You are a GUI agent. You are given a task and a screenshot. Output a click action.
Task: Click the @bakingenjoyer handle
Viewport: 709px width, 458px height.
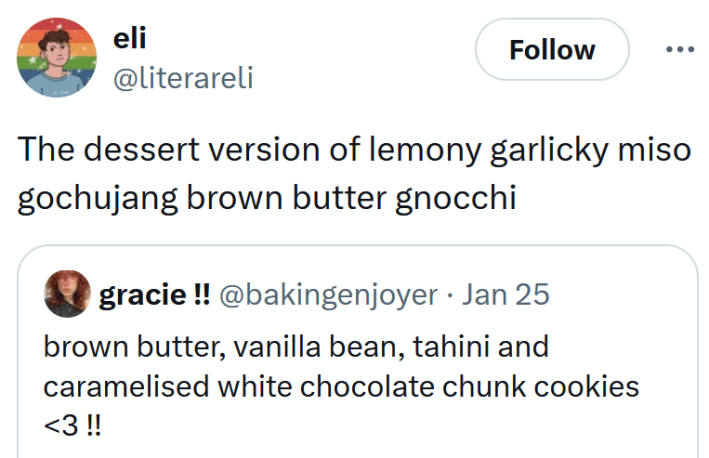328,295
